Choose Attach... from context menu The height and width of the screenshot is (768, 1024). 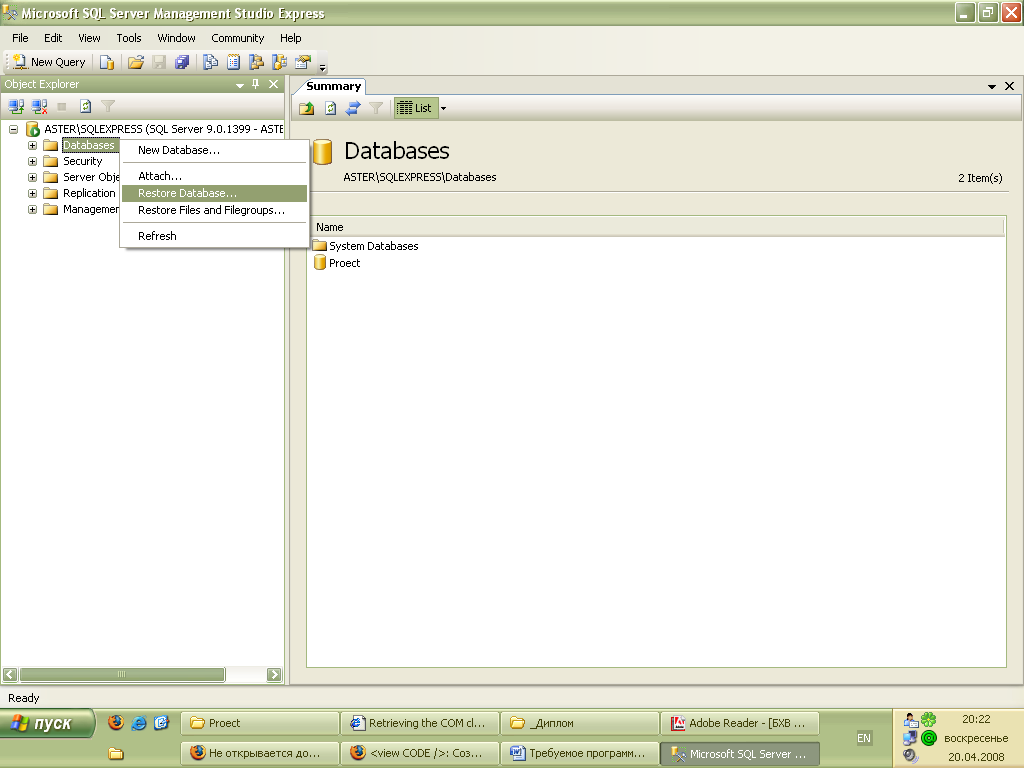coord(214,176)
